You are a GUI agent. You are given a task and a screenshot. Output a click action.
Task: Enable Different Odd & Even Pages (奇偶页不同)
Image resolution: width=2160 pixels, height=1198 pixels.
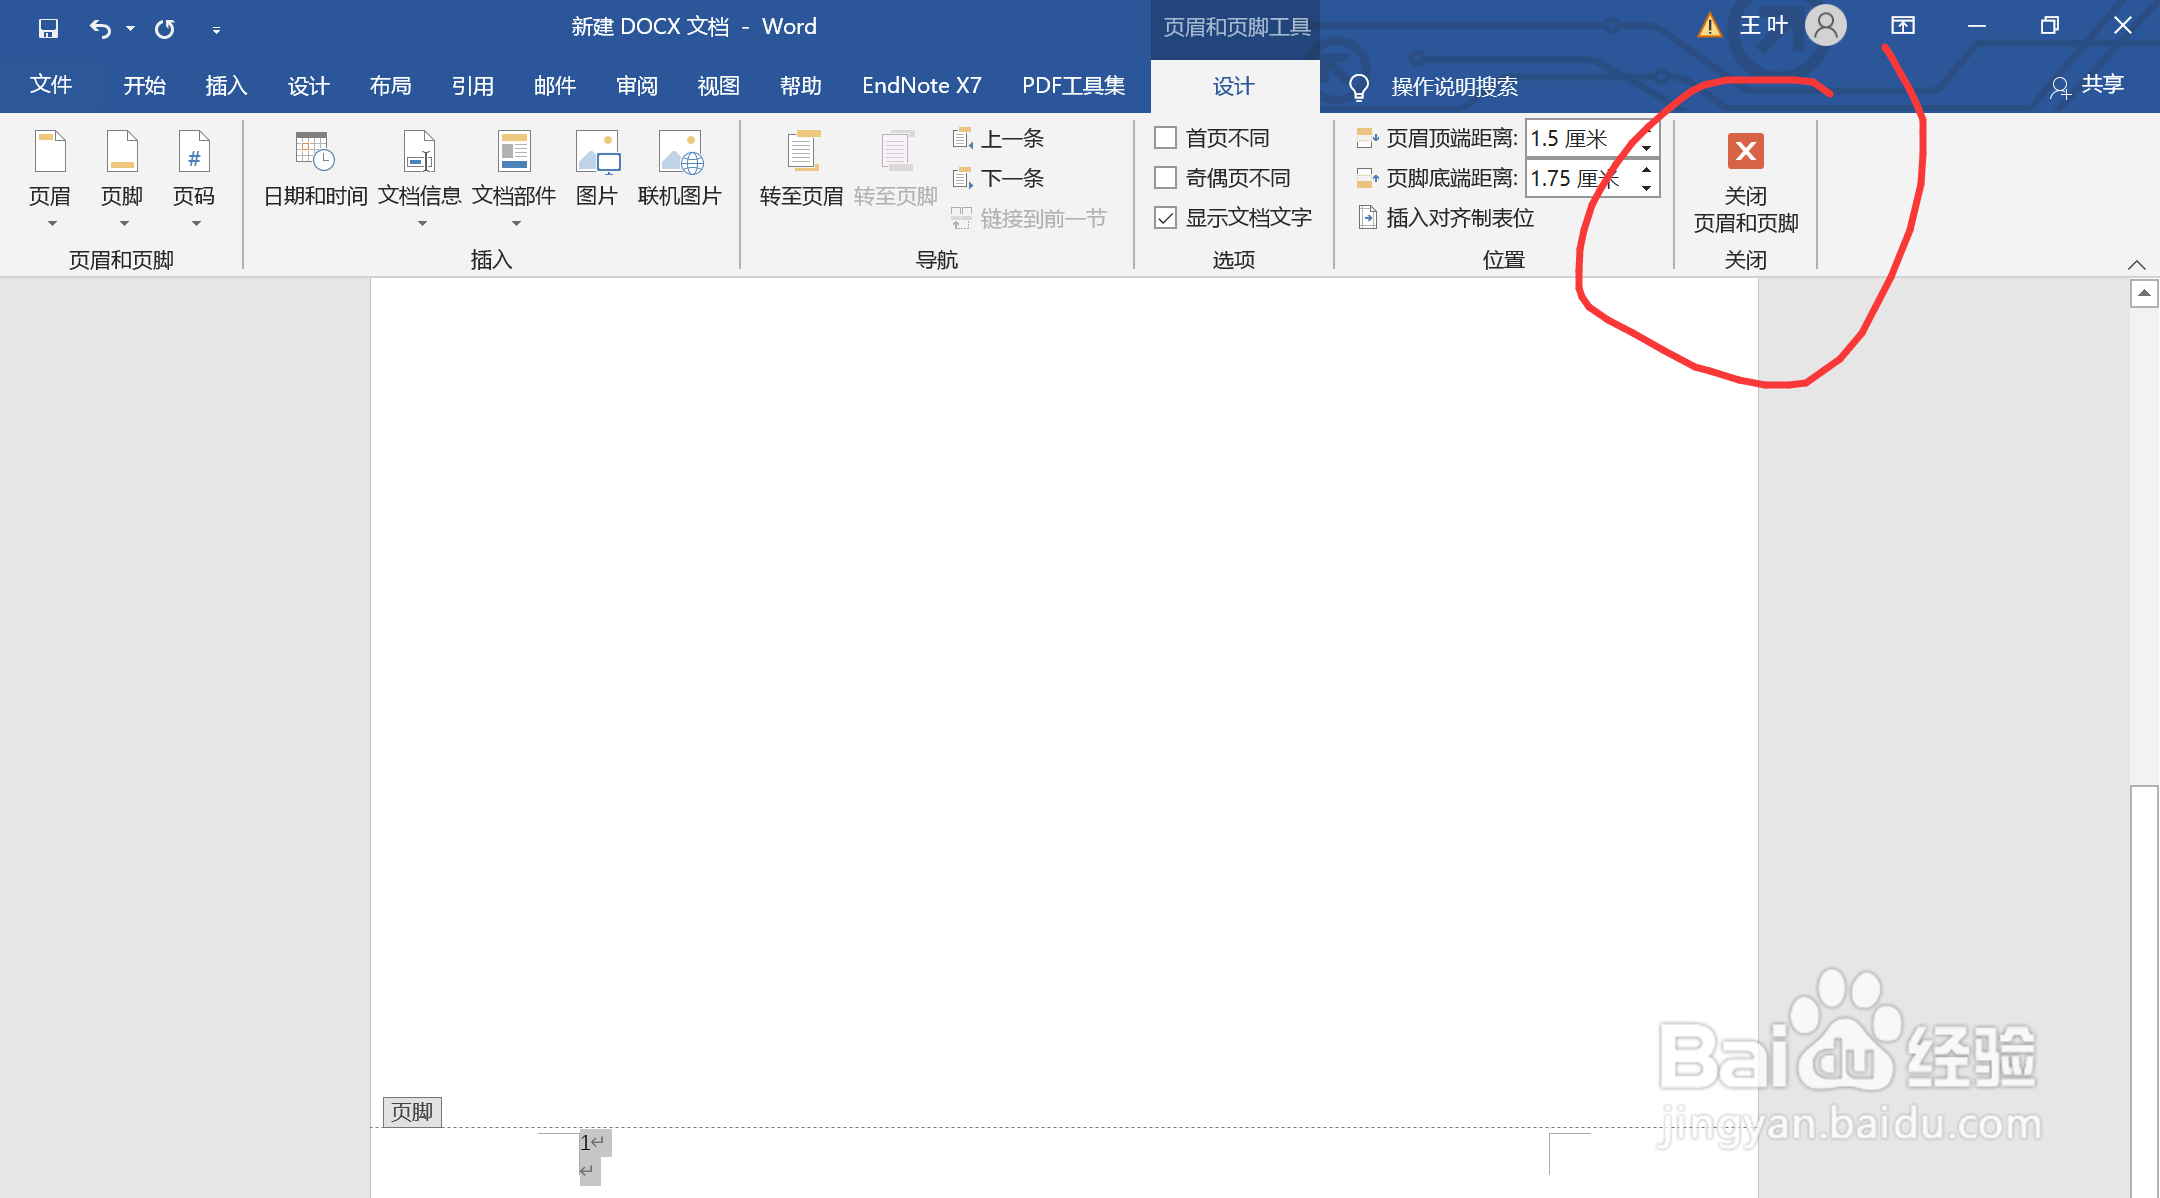[1166, 178]
